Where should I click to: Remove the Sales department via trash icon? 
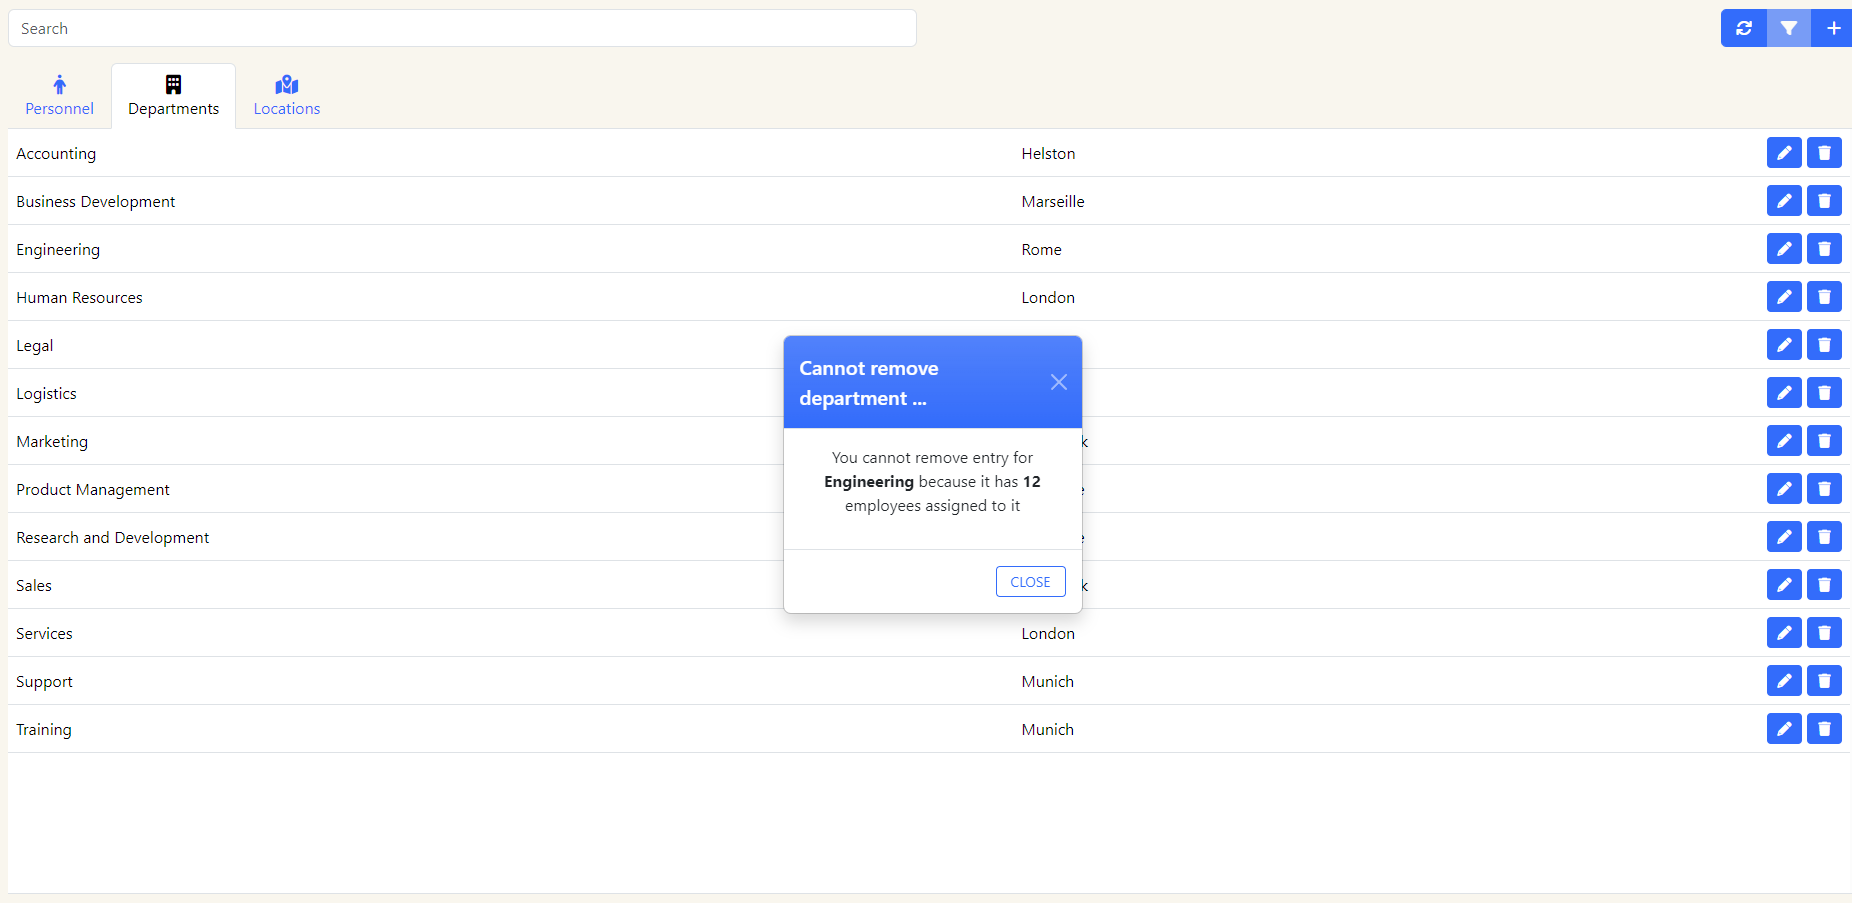coord(1824,585)
